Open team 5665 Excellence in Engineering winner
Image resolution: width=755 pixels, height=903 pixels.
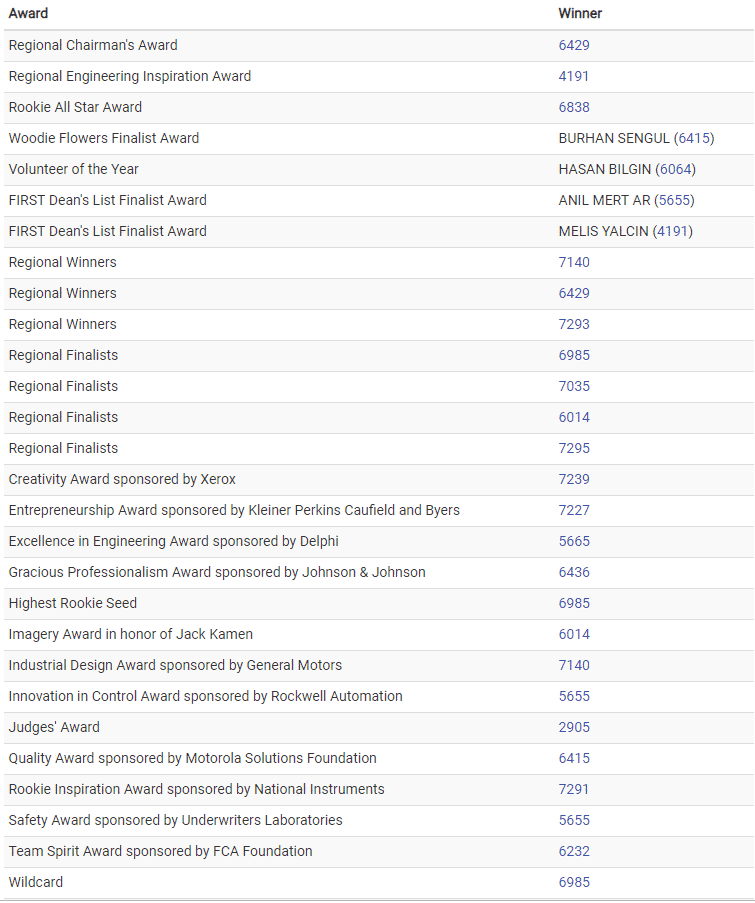pyautogui.click(x=574, y=542)
